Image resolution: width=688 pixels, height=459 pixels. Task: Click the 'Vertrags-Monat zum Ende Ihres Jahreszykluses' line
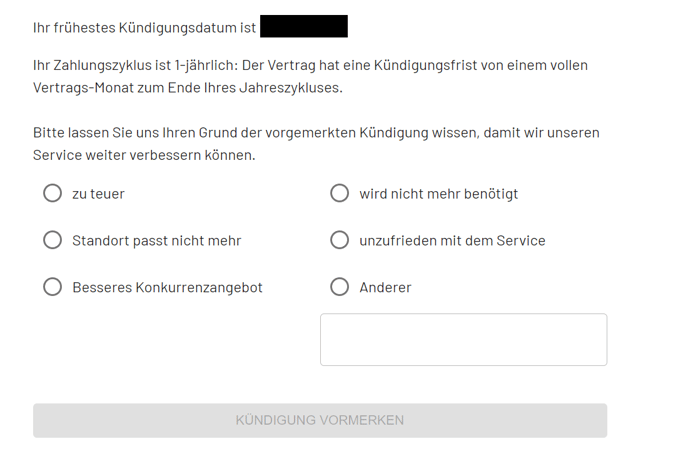(x=187, y=88)
